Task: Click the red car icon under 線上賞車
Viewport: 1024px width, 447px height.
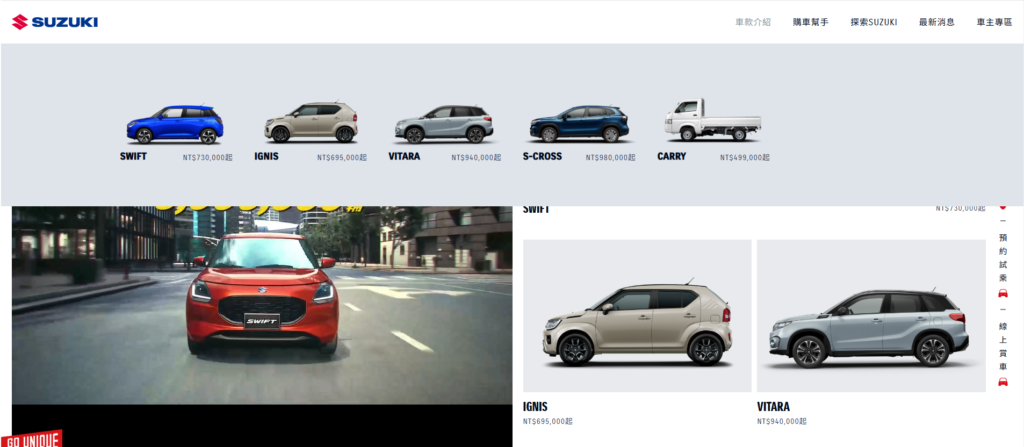Action: click(x=1003, y=382)
